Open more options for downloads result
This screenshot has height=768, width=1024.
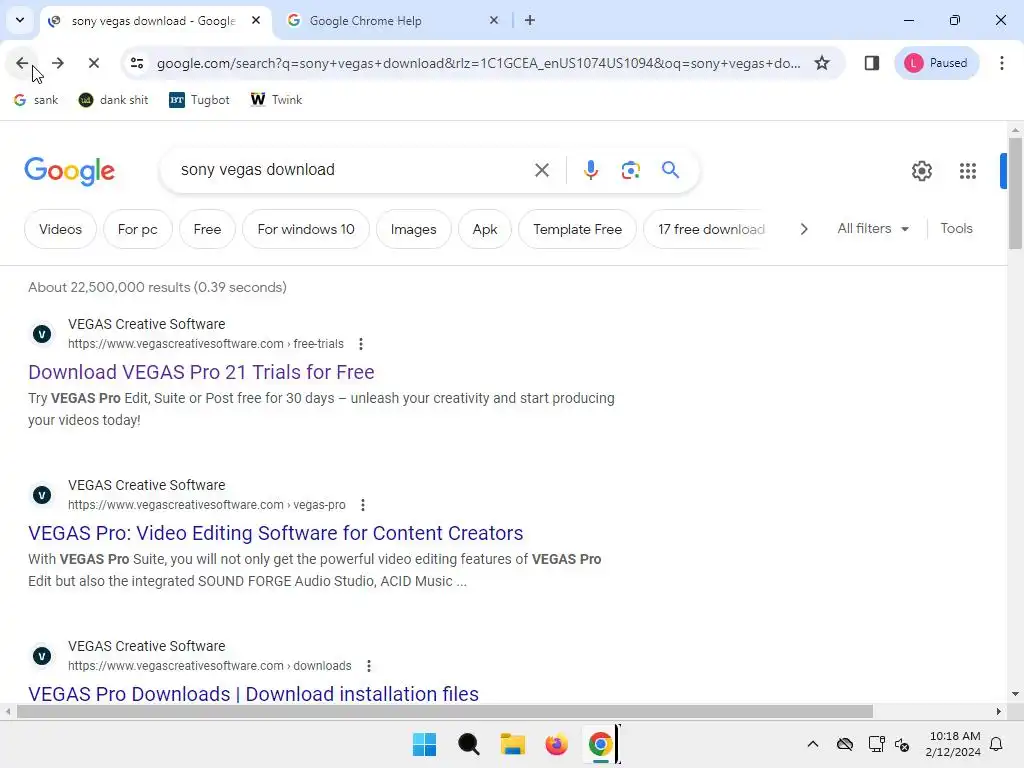click(x=368, y=666)
